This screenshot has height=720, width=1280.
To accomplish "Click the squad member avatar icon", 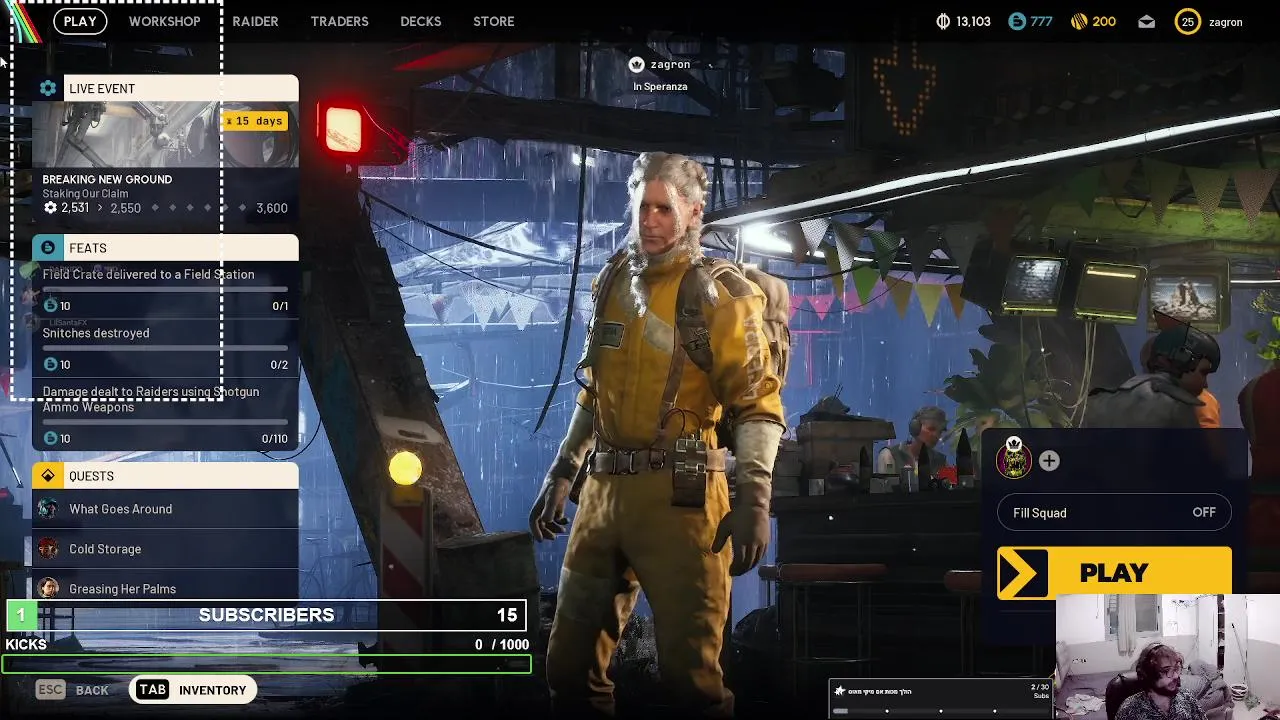I will click(1014, 459).
